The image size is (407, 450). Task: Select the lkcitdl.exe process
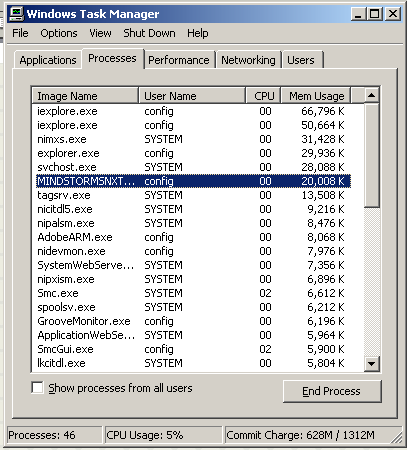pyautogui.click(x=193, y=363)
